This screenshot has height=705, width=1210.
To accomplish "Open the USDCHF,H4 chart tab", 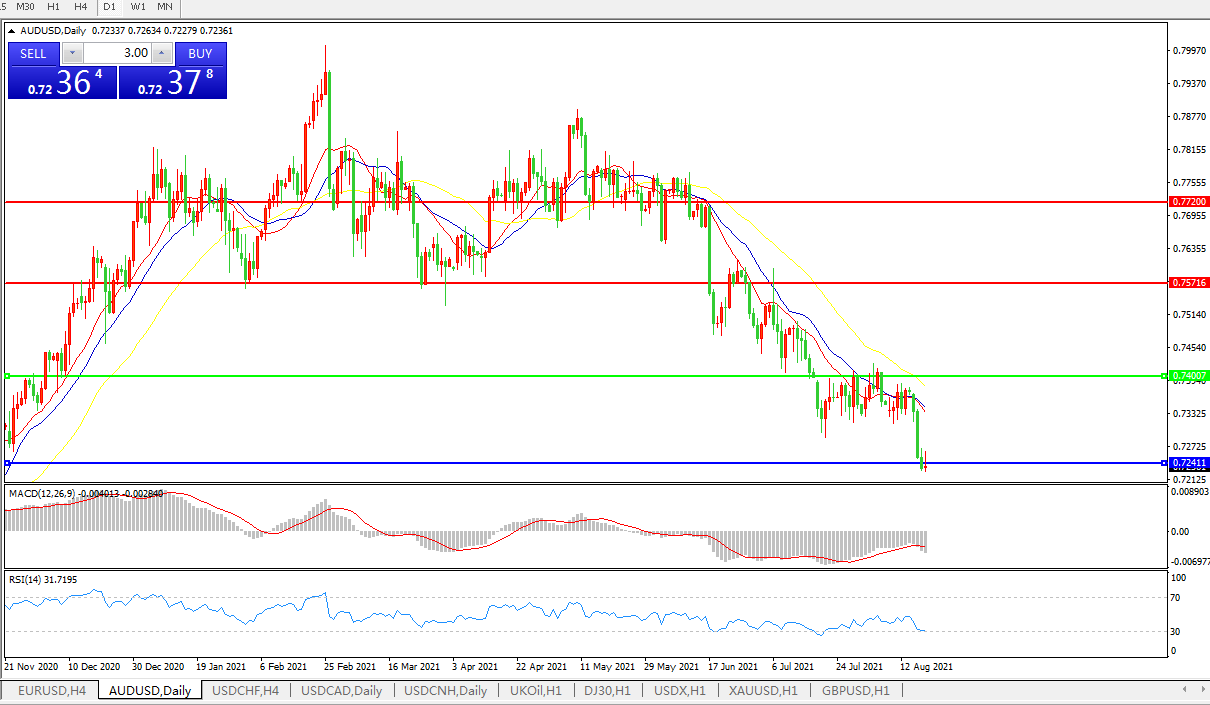I will tap(245, 691).
